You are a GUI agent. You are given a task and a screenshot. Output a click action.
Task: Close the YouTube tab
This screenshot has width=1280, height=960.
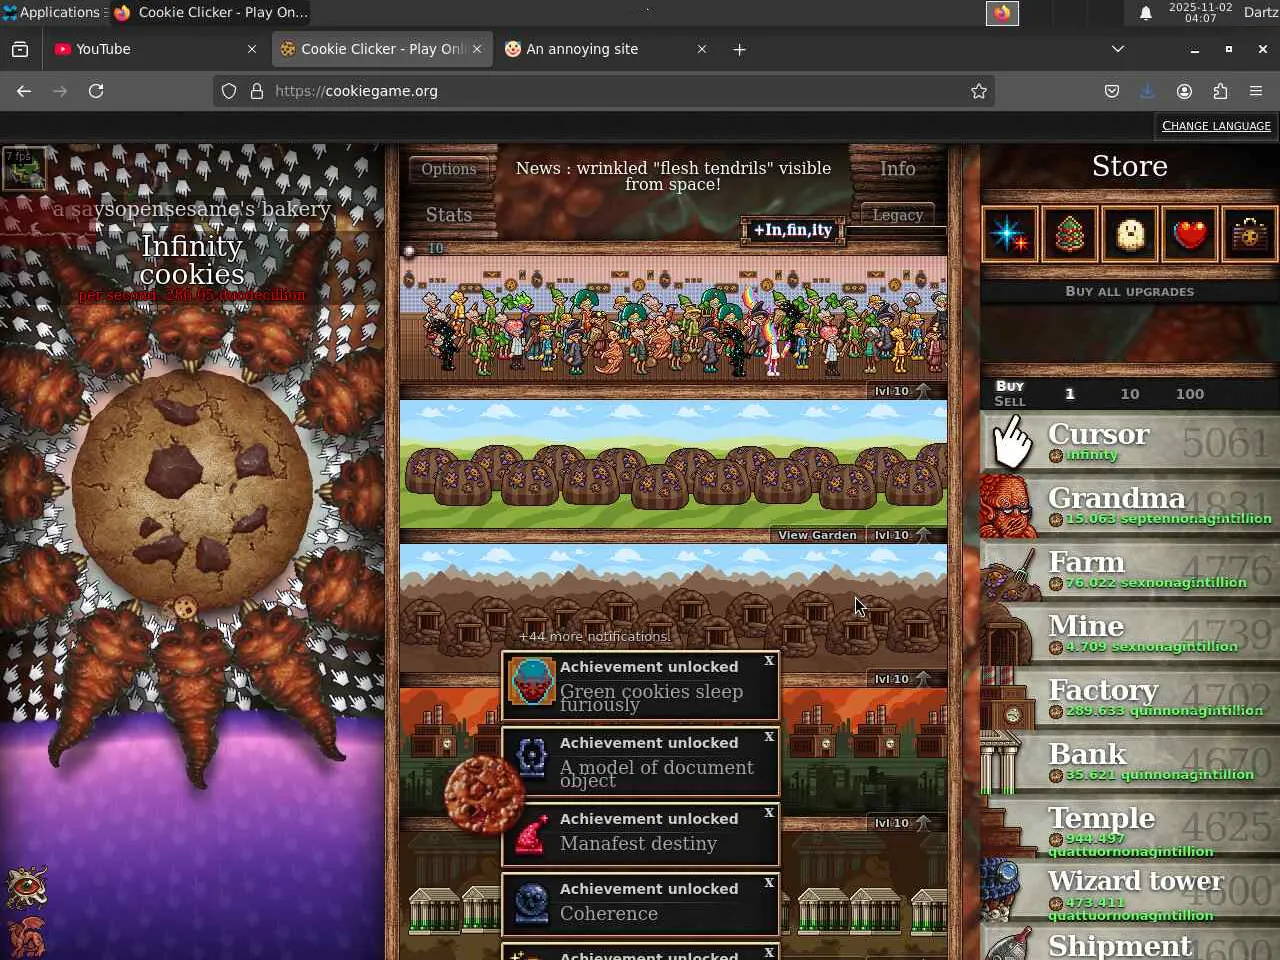pos(251,49)
